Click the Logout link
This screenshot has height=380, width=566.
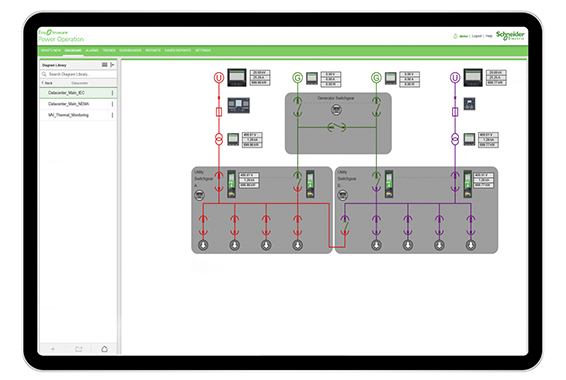coord(477,36)
